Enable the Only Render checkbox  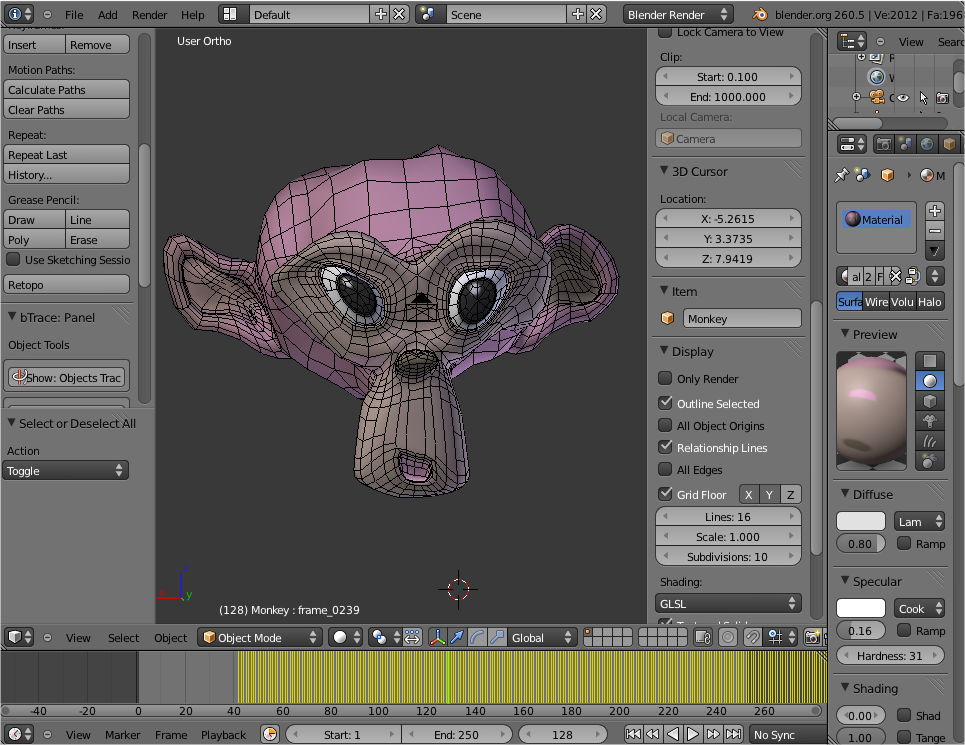(665, 379)
